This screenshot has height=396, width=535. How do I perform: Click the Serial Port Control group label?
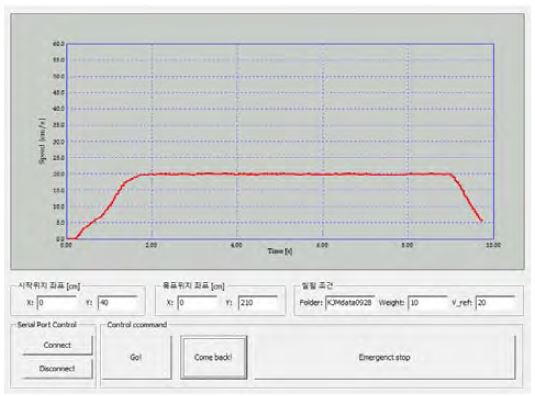pos(47,325)
